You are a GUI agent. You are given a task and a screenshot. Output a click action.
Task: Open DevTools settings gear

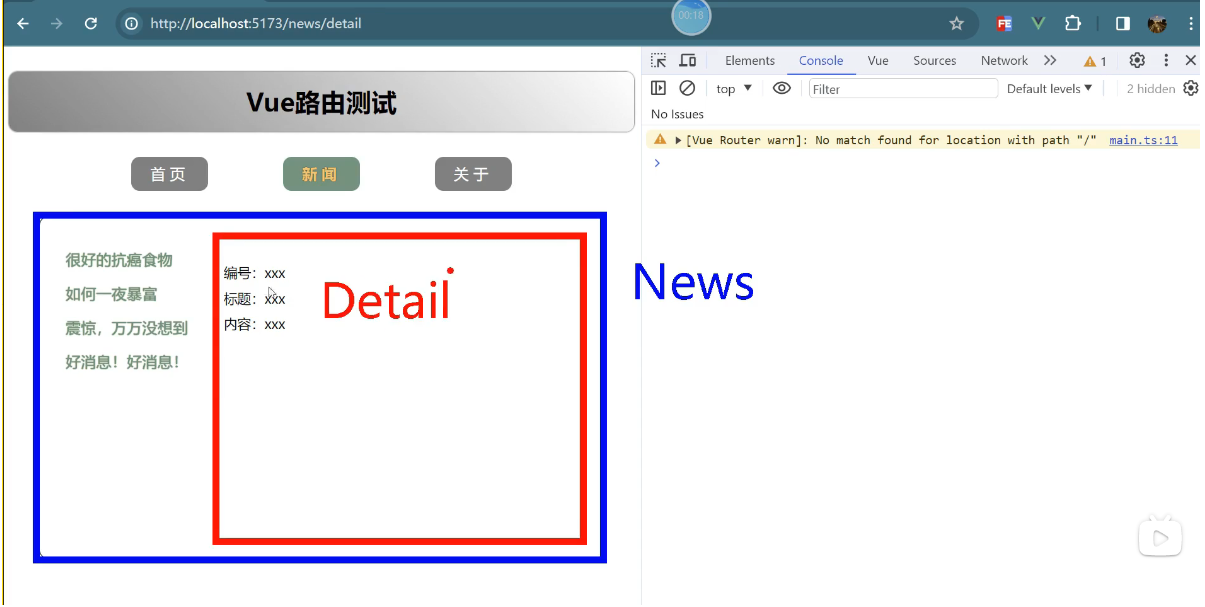(x=1137, y=61)
